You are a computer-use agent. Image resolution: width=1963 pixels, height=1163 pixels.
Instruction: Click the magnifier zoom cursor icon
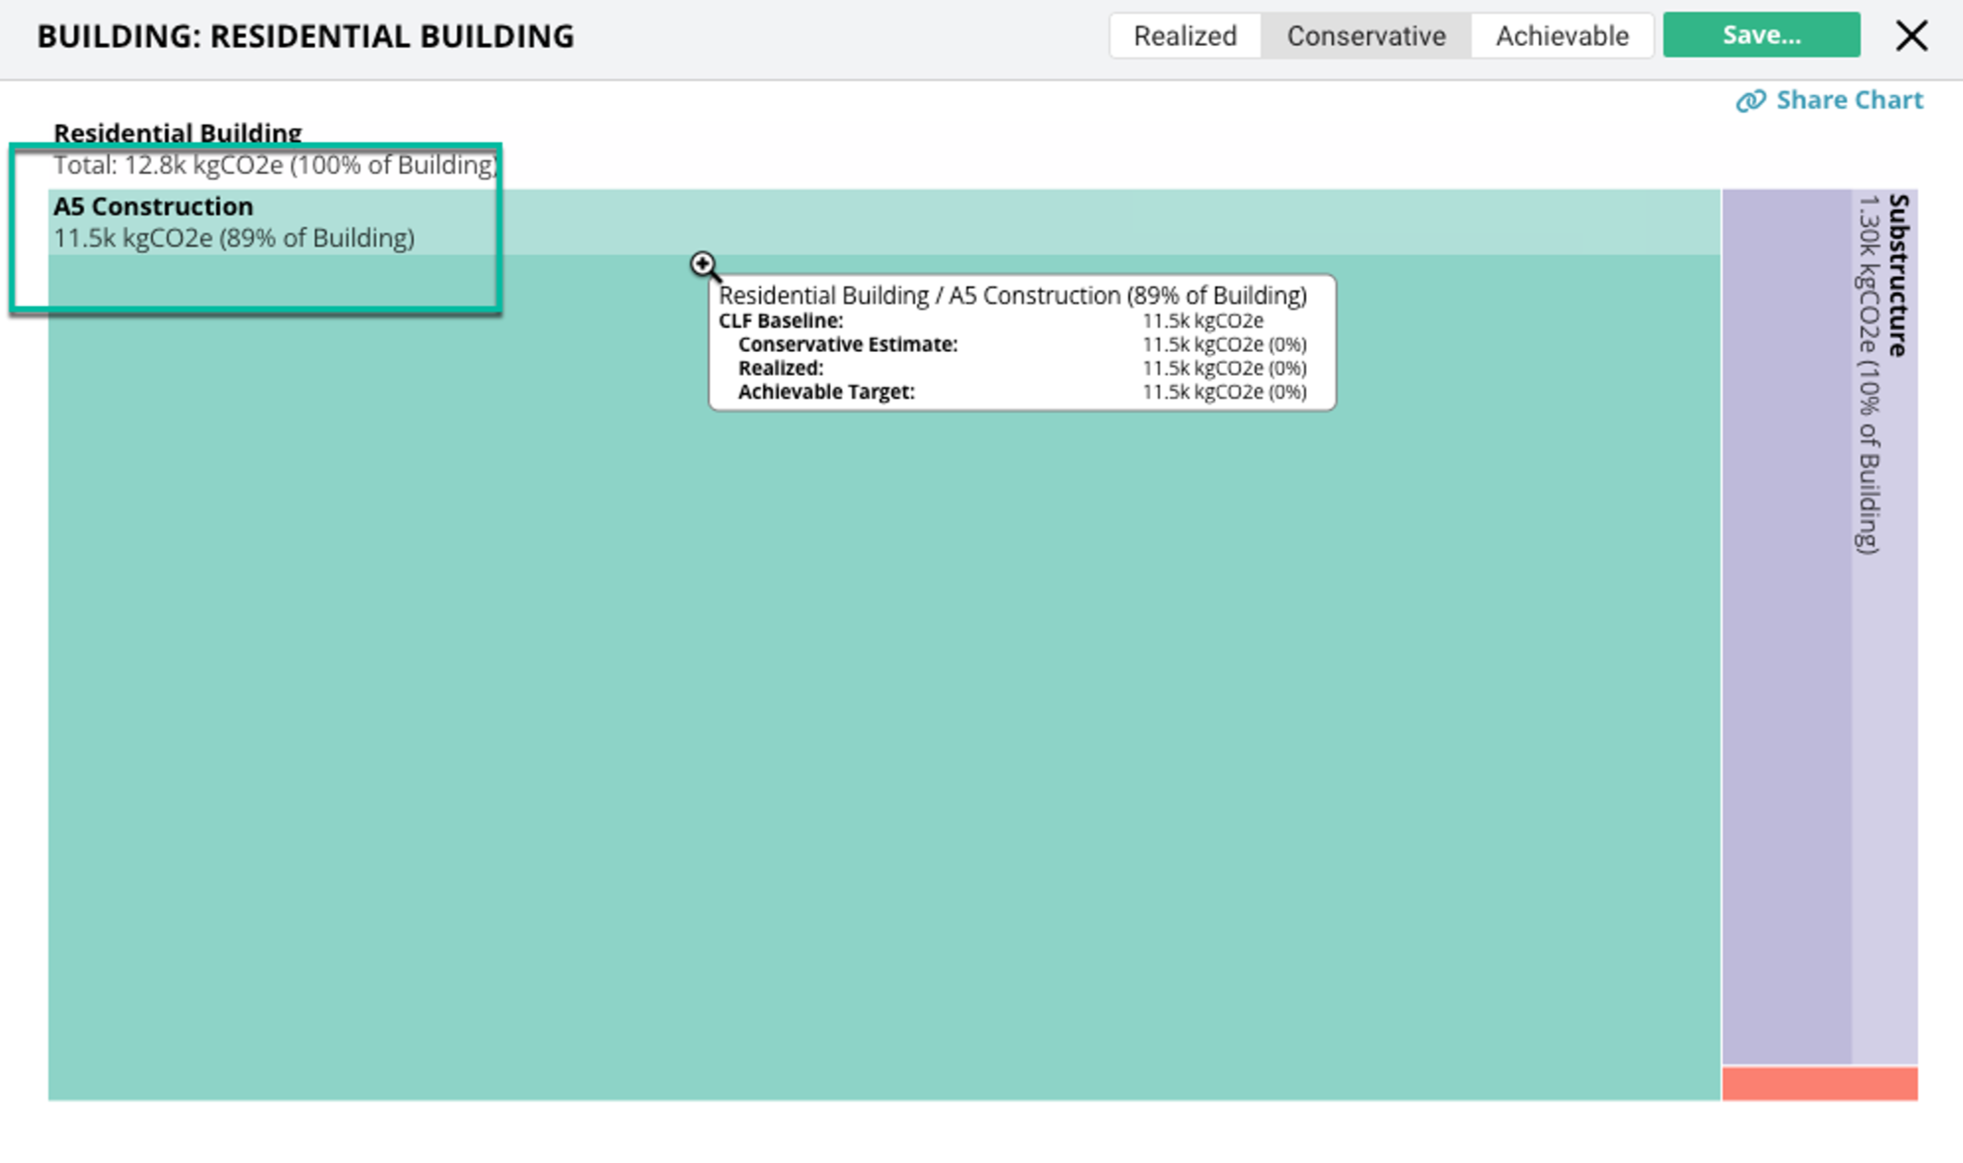pos(704,265)
